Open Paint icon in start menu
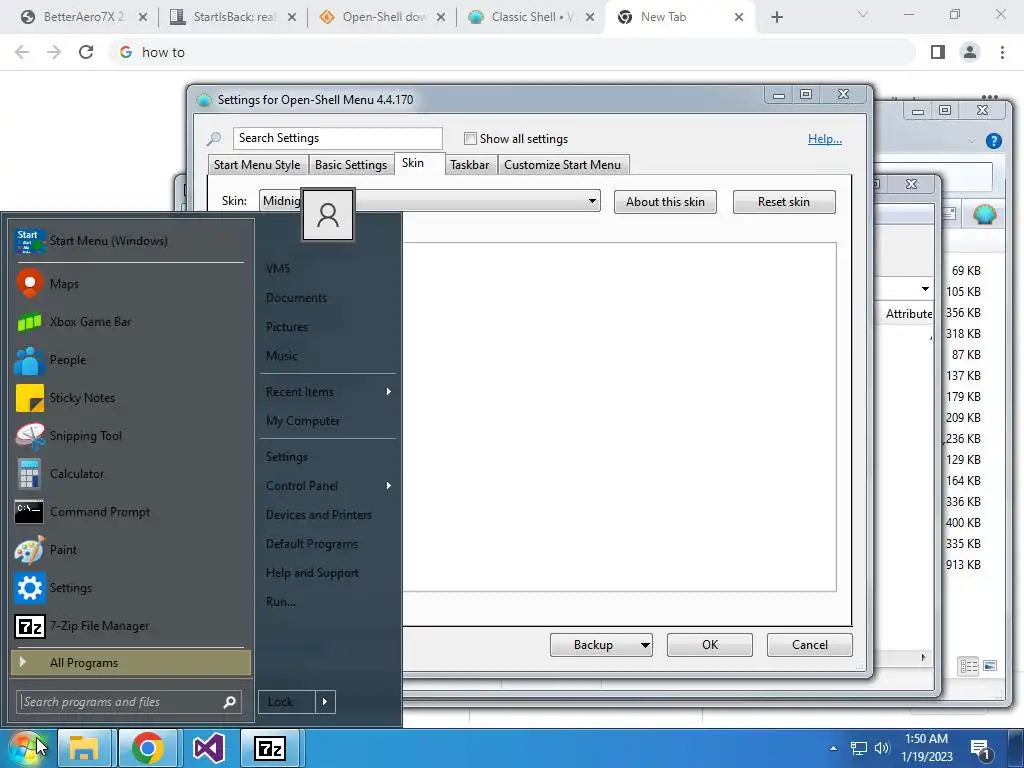The height and width of the screenshot is (768, 1024). [x=29, y=550]
